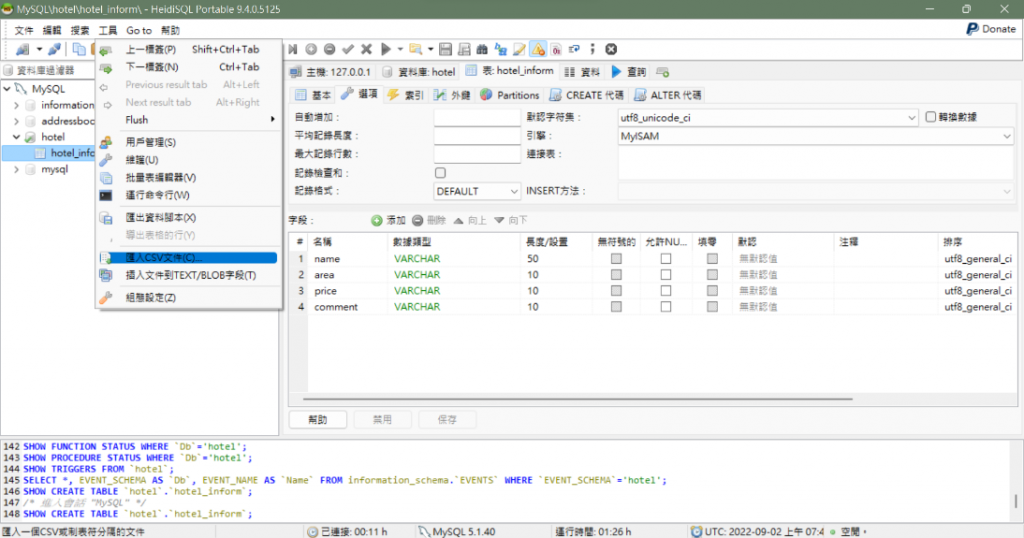Click the new query tab icon

tap(663, 72)
